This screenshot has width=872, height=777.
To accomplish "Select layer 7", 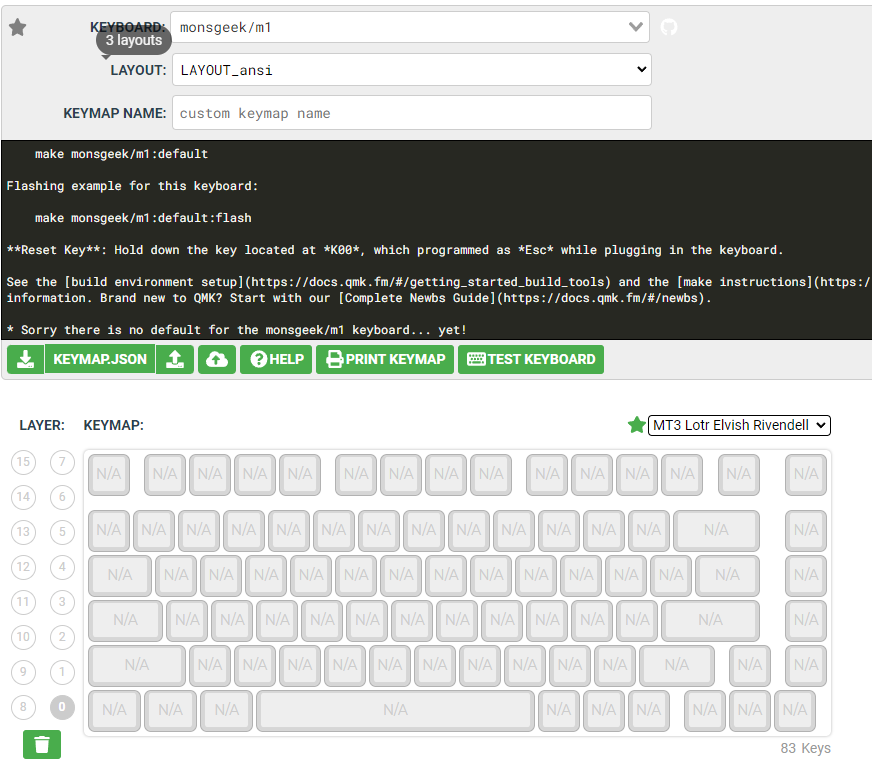I will (x=62, y=462).
